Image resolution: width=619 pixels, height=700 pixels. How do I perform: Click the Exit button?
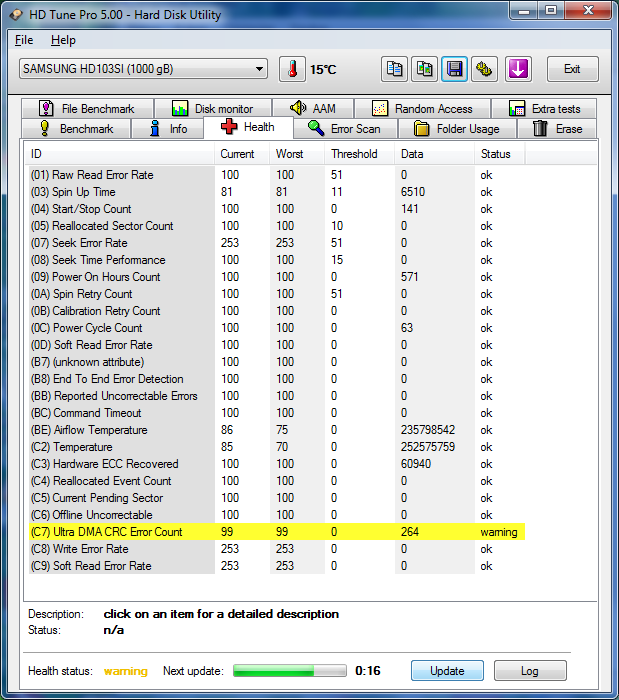click(x=572, y=69)
